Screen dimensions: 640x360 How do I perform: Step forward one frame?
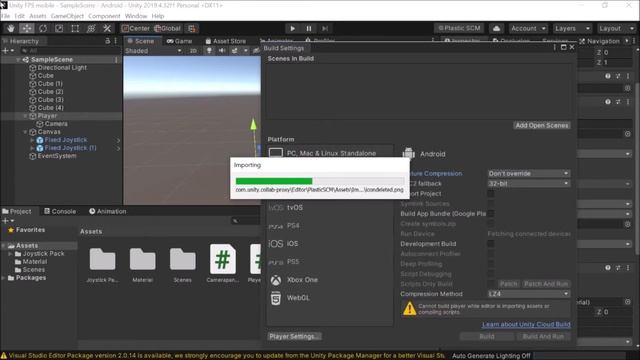pos(325,28)
